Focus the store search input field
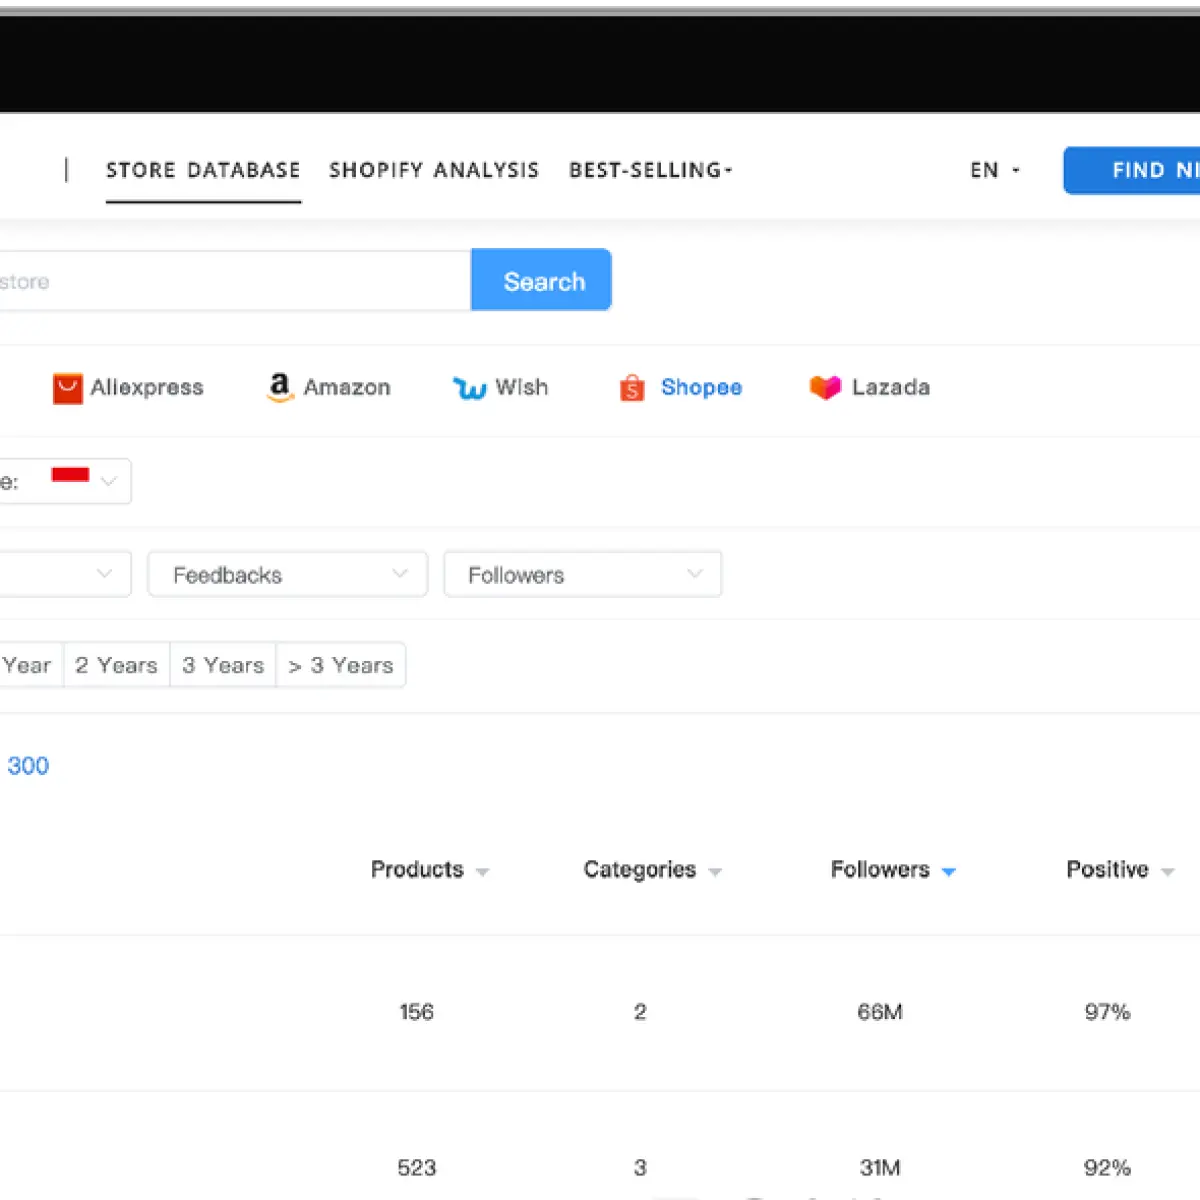Screen dimensions: 1200x1200 (235, 281)
